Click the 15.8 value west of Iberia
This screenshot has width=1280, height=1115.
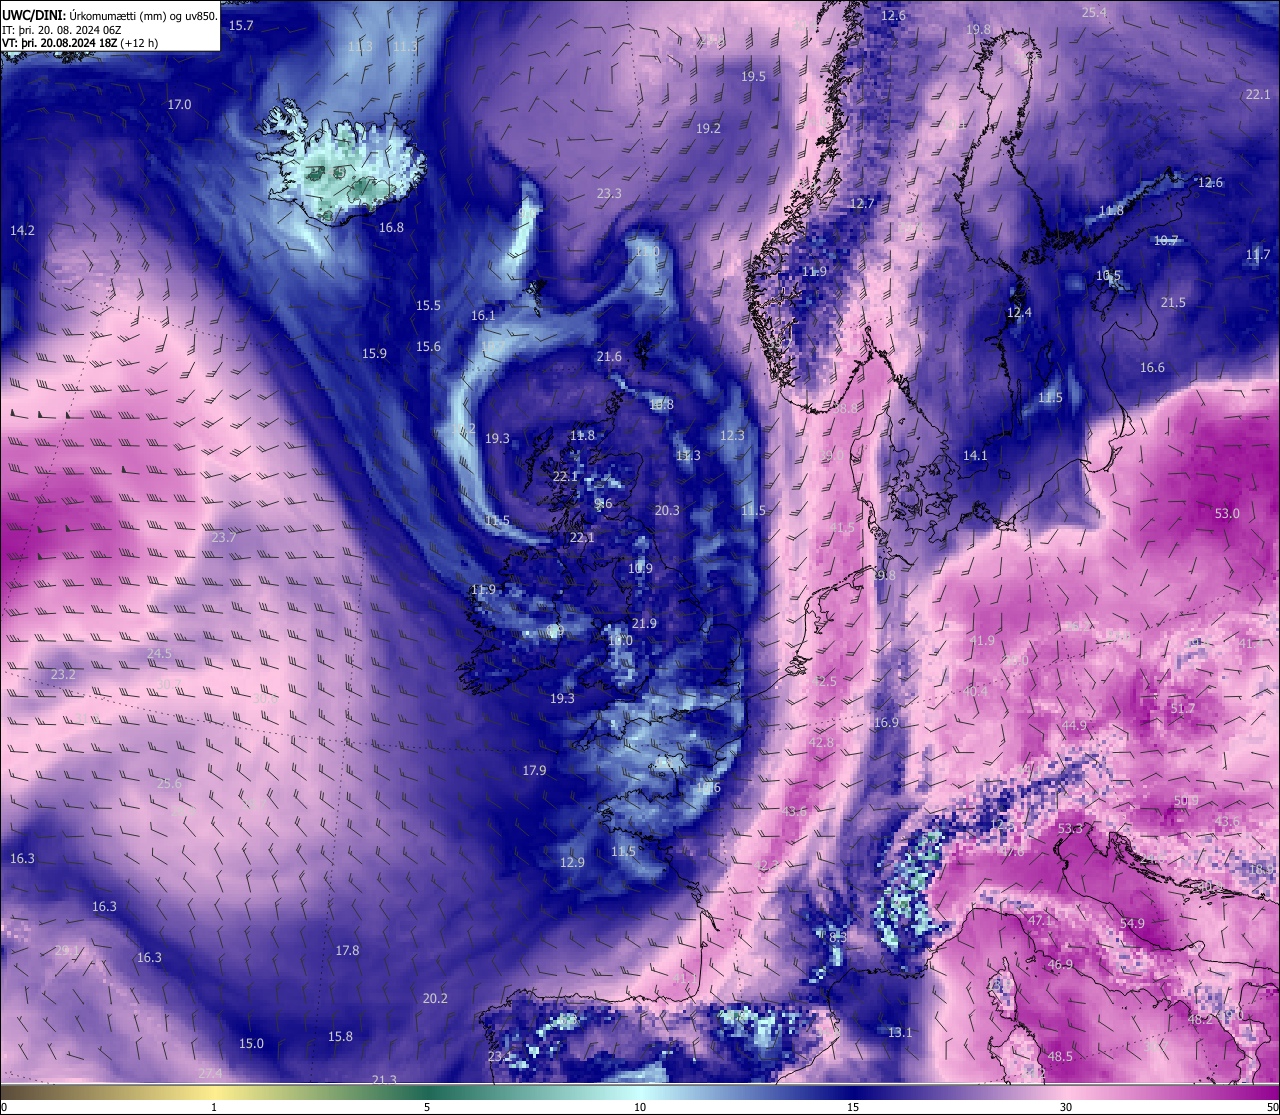pos(340,1037)
